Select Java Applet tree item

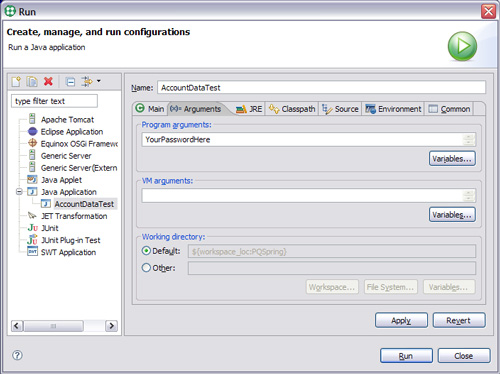click(61, 180)
